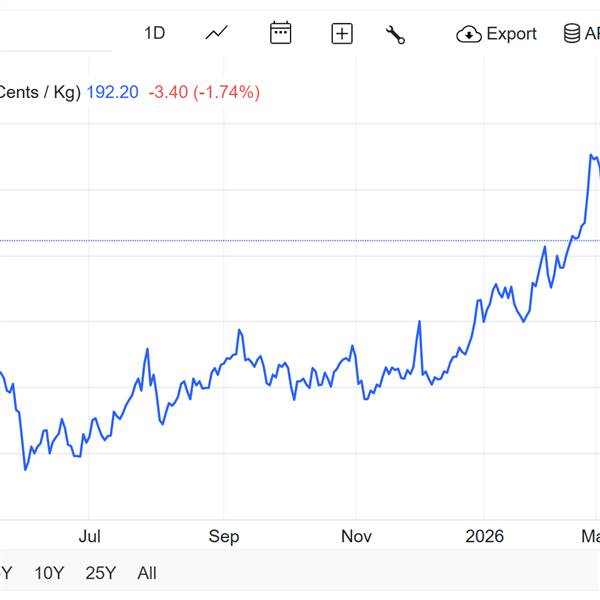
Task: Click the blue 192.20 price value
Action: 113,92
